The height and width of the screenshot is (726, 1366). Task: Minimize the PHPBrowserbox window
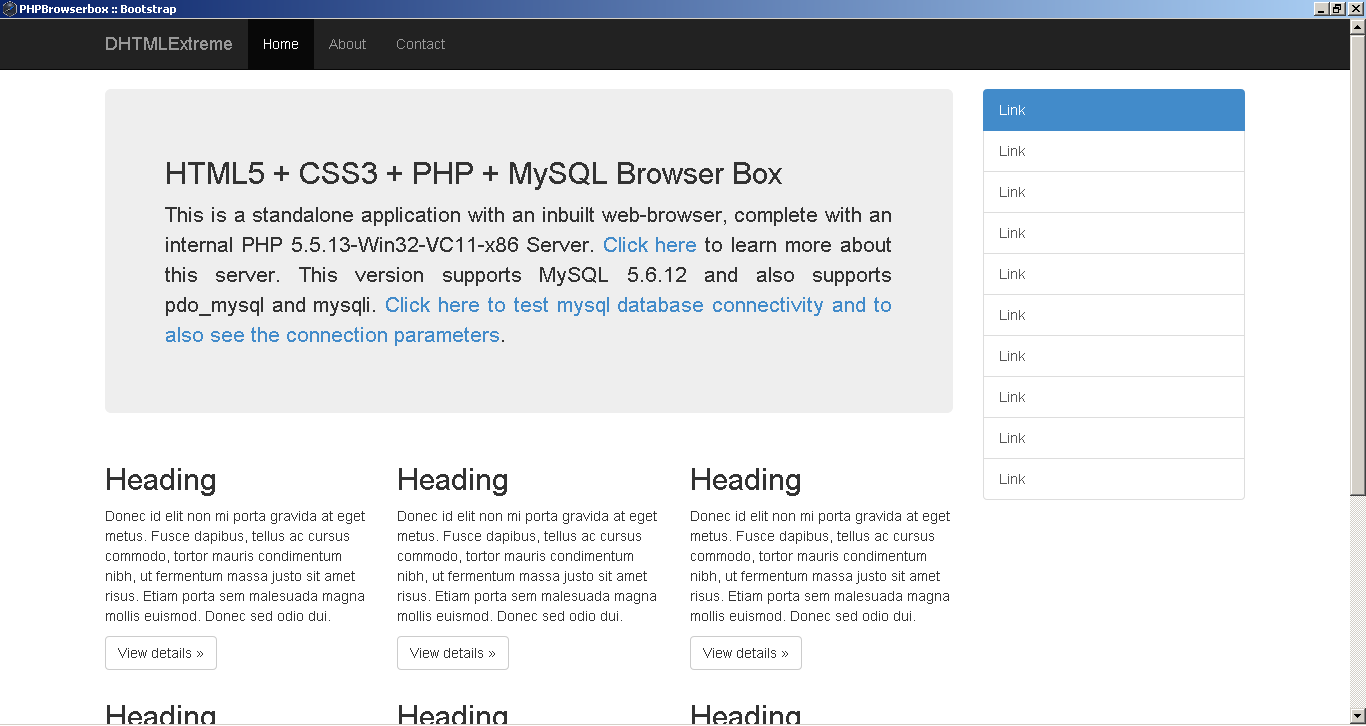tap(1321, 8)
